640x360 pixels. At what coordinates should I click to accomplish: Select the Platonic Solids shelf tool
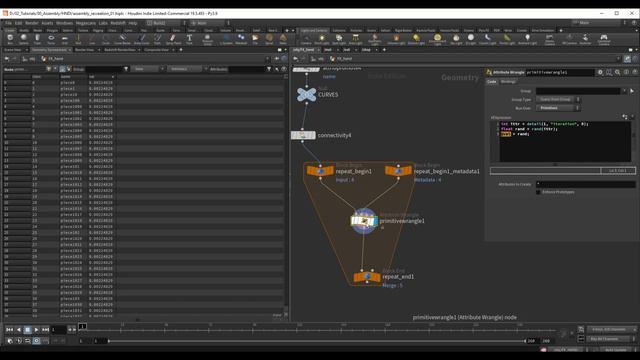pyautogui.click(x=207, y=39)
